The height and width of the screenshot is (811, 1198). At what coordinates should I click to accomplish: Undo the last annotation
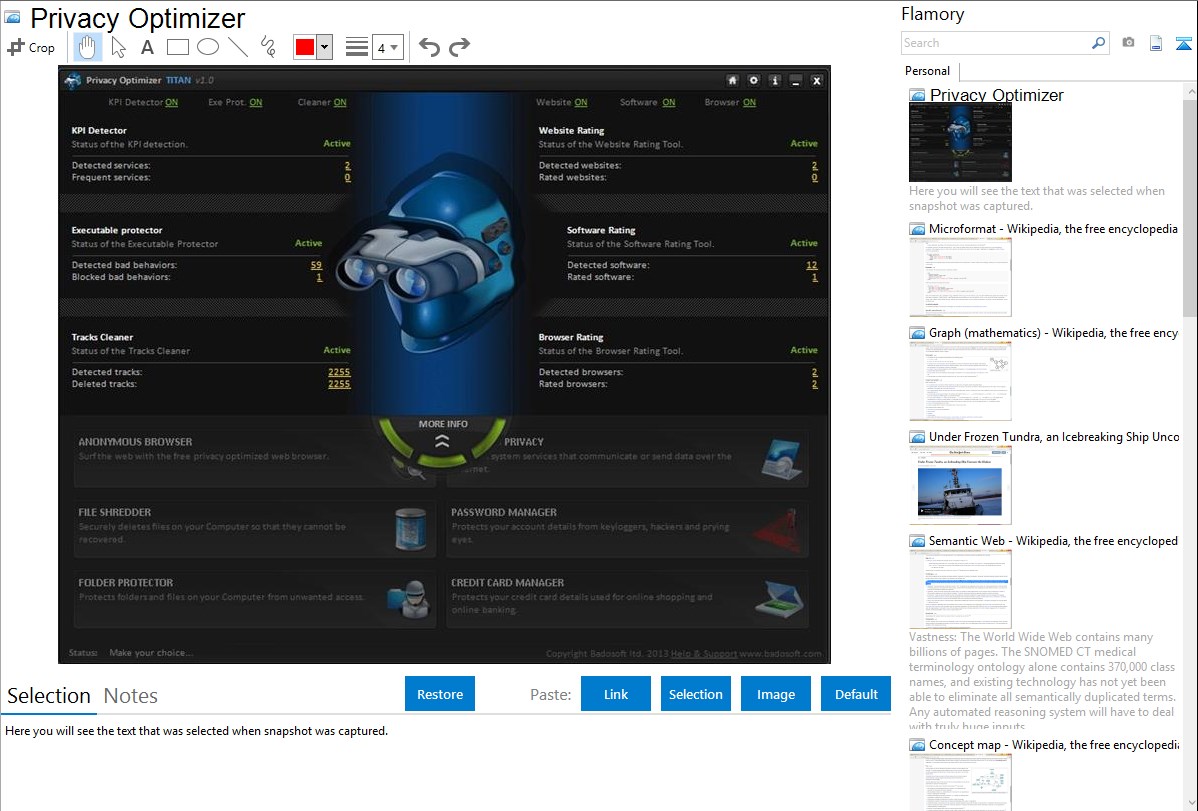coord(429,47)
